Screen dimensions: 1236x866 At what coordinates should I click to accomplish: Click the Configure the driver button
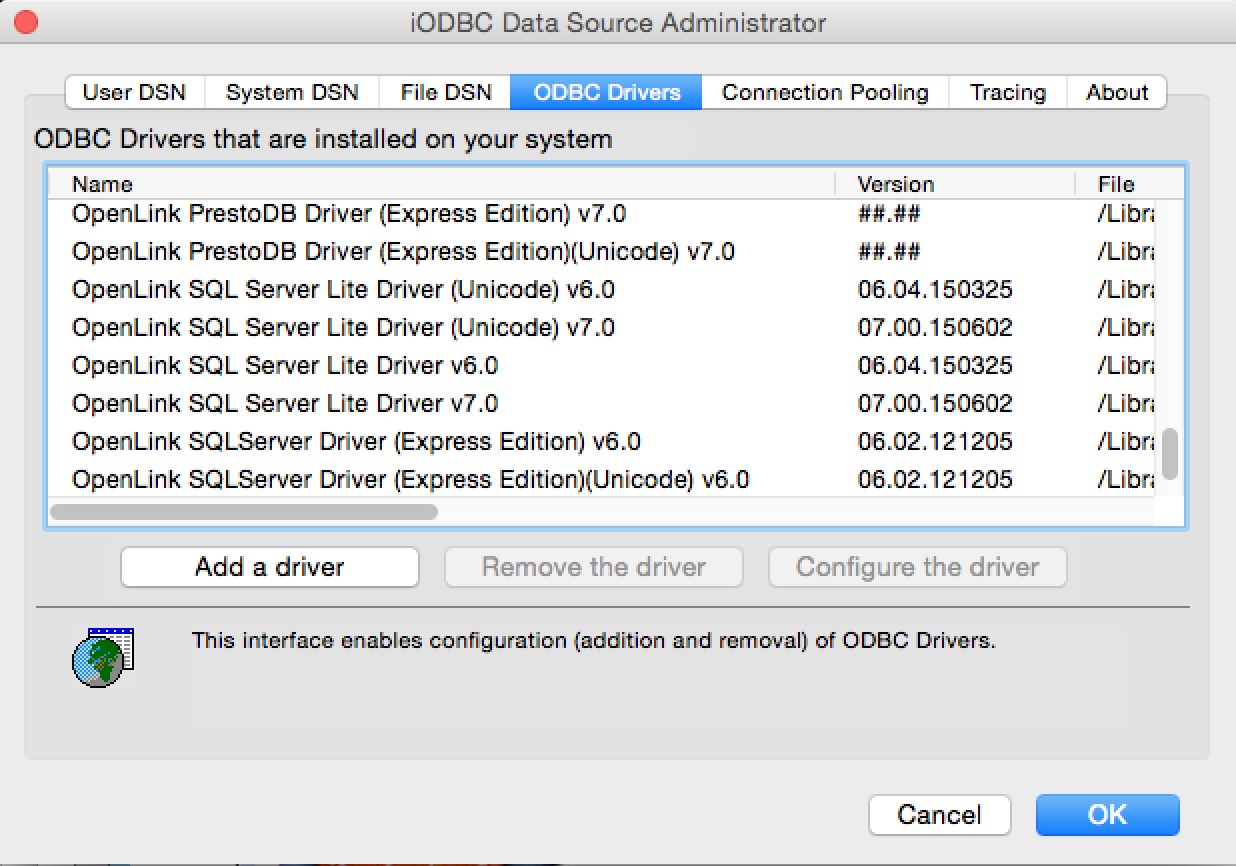click(x=918, y=567)
